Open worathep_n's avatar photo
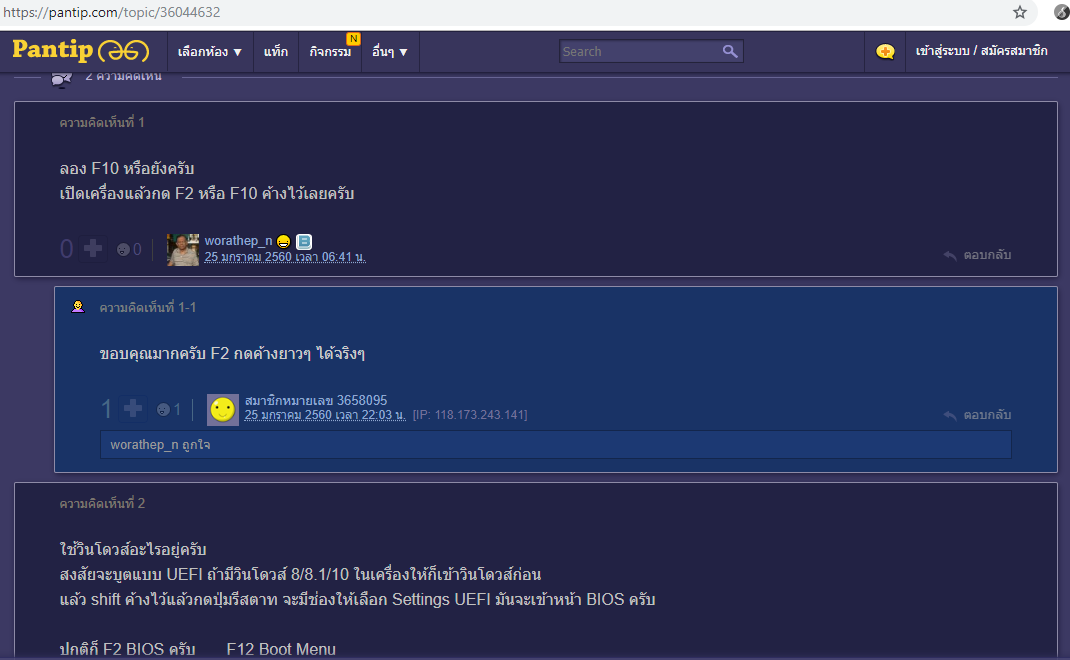The width and height of the screenshot is (1070, 660). [183, 249]
